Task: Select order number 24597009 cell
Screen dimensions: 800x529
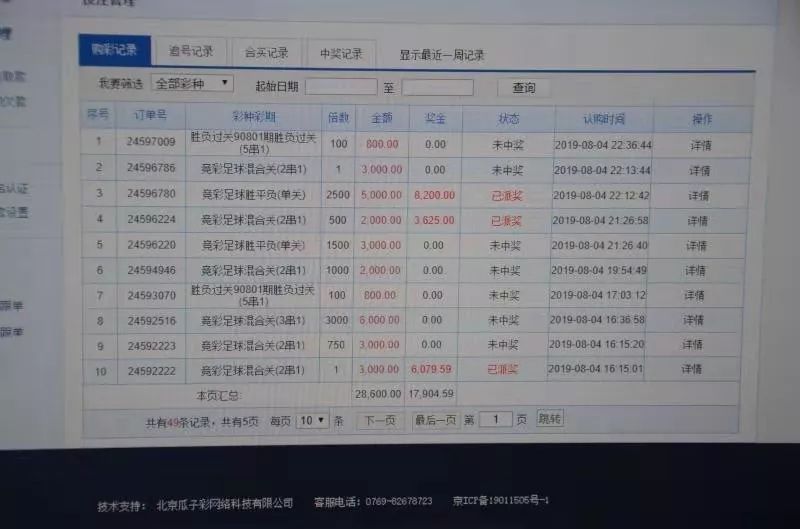Action: tap(151, 141)
